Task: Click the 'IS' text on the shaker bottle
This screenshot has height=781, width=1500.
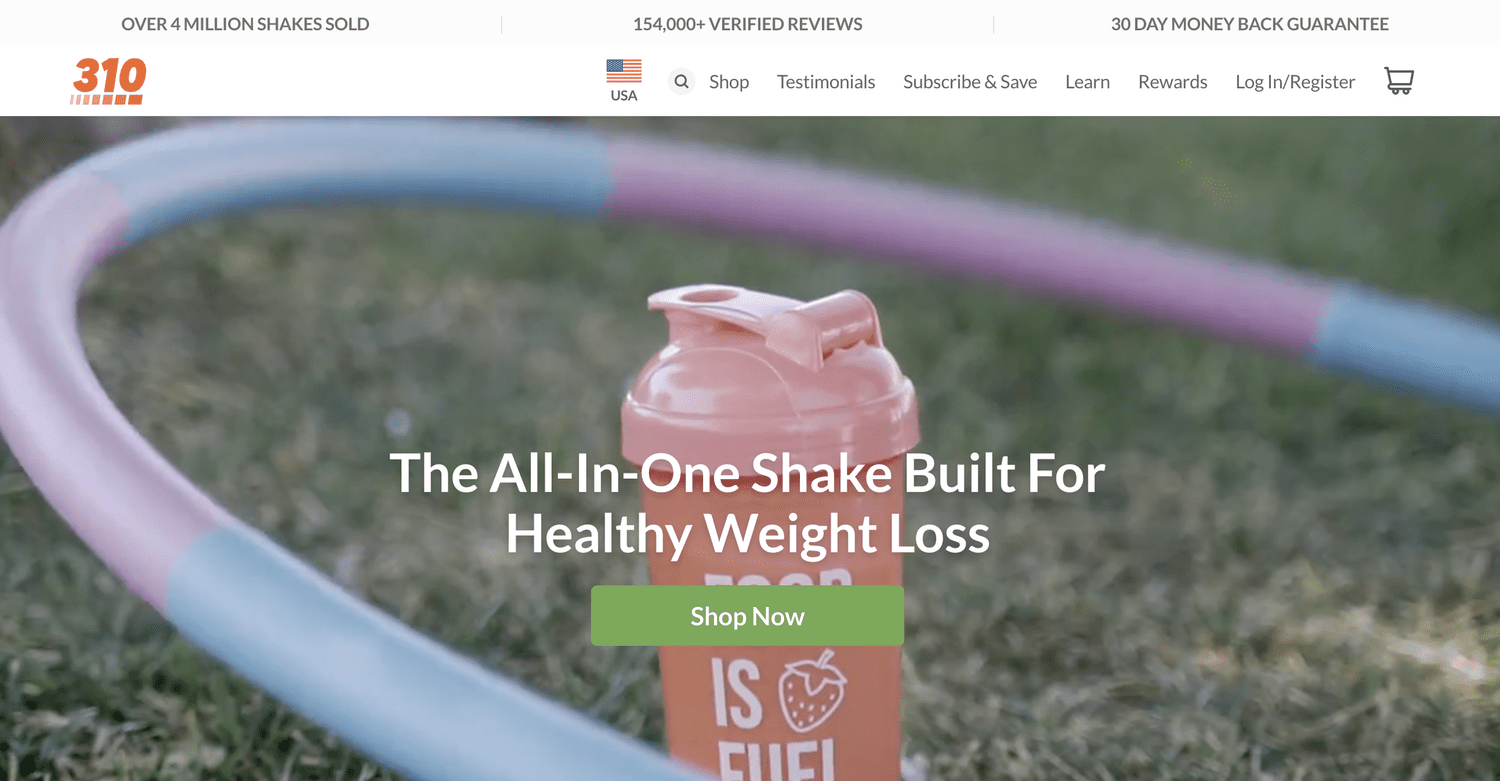Action: pyautogui.click(x=738, y=690)
